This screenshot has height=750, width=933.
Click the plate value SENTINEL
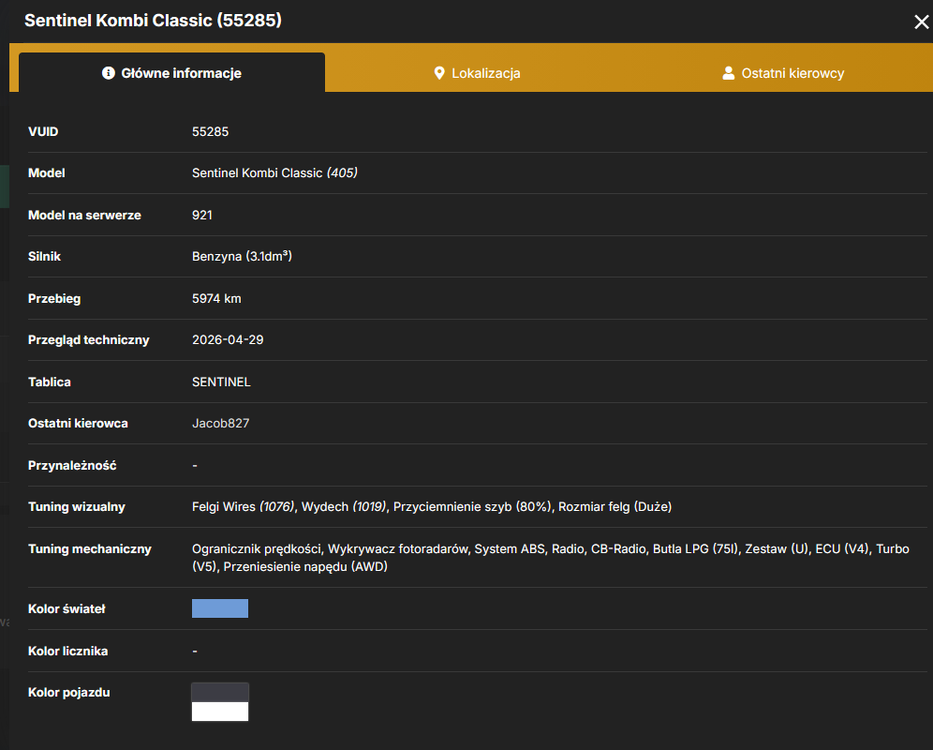(x=221, y=382)
